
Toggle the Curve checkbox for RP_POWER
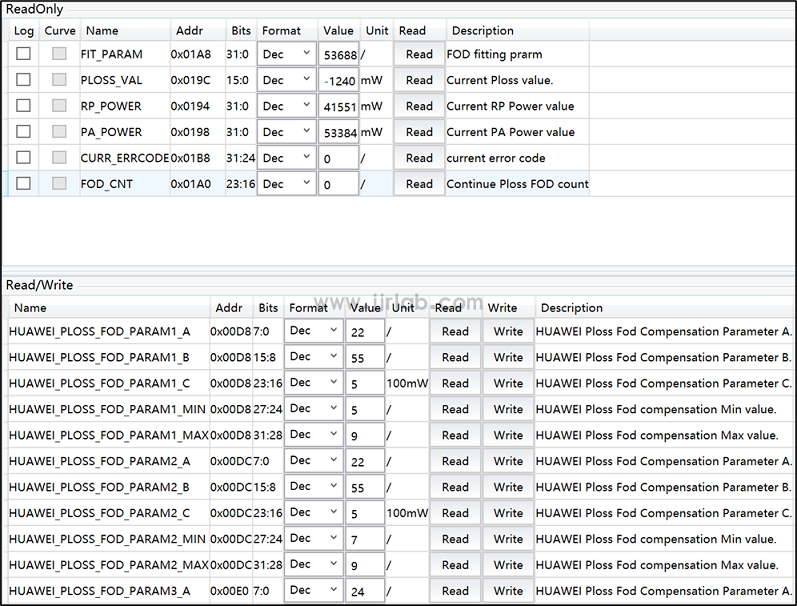pos(59,105)
